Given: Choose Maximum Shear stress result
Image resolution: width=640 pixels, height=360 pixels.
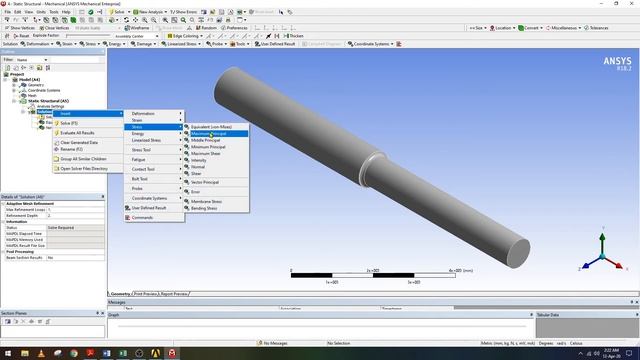Looking at the screenshot, I should pos(216,153).
